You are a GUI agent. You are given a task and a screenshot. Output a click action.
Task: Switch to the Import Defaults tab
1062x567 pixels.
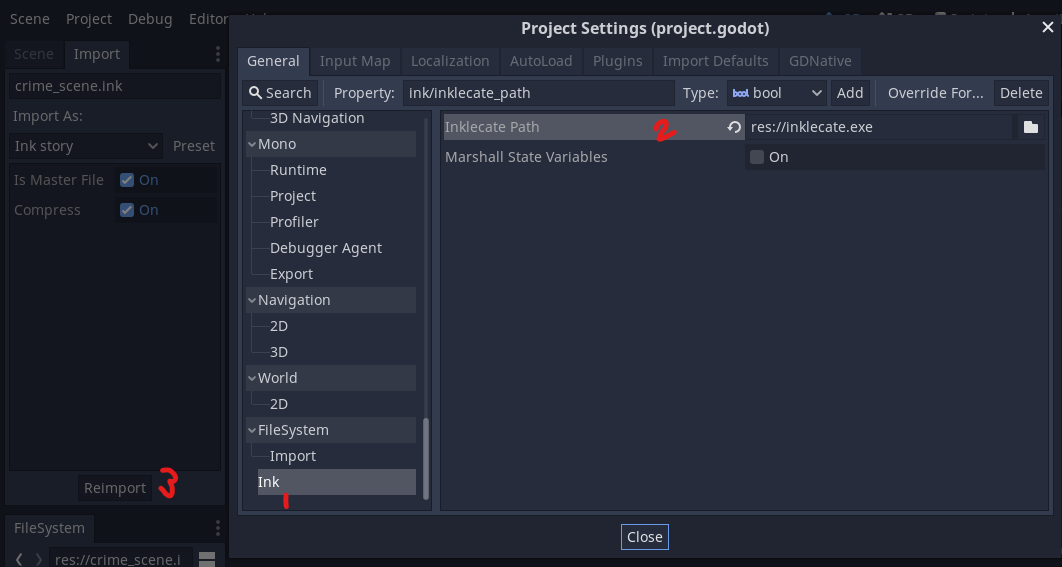(x=715, y=61)
